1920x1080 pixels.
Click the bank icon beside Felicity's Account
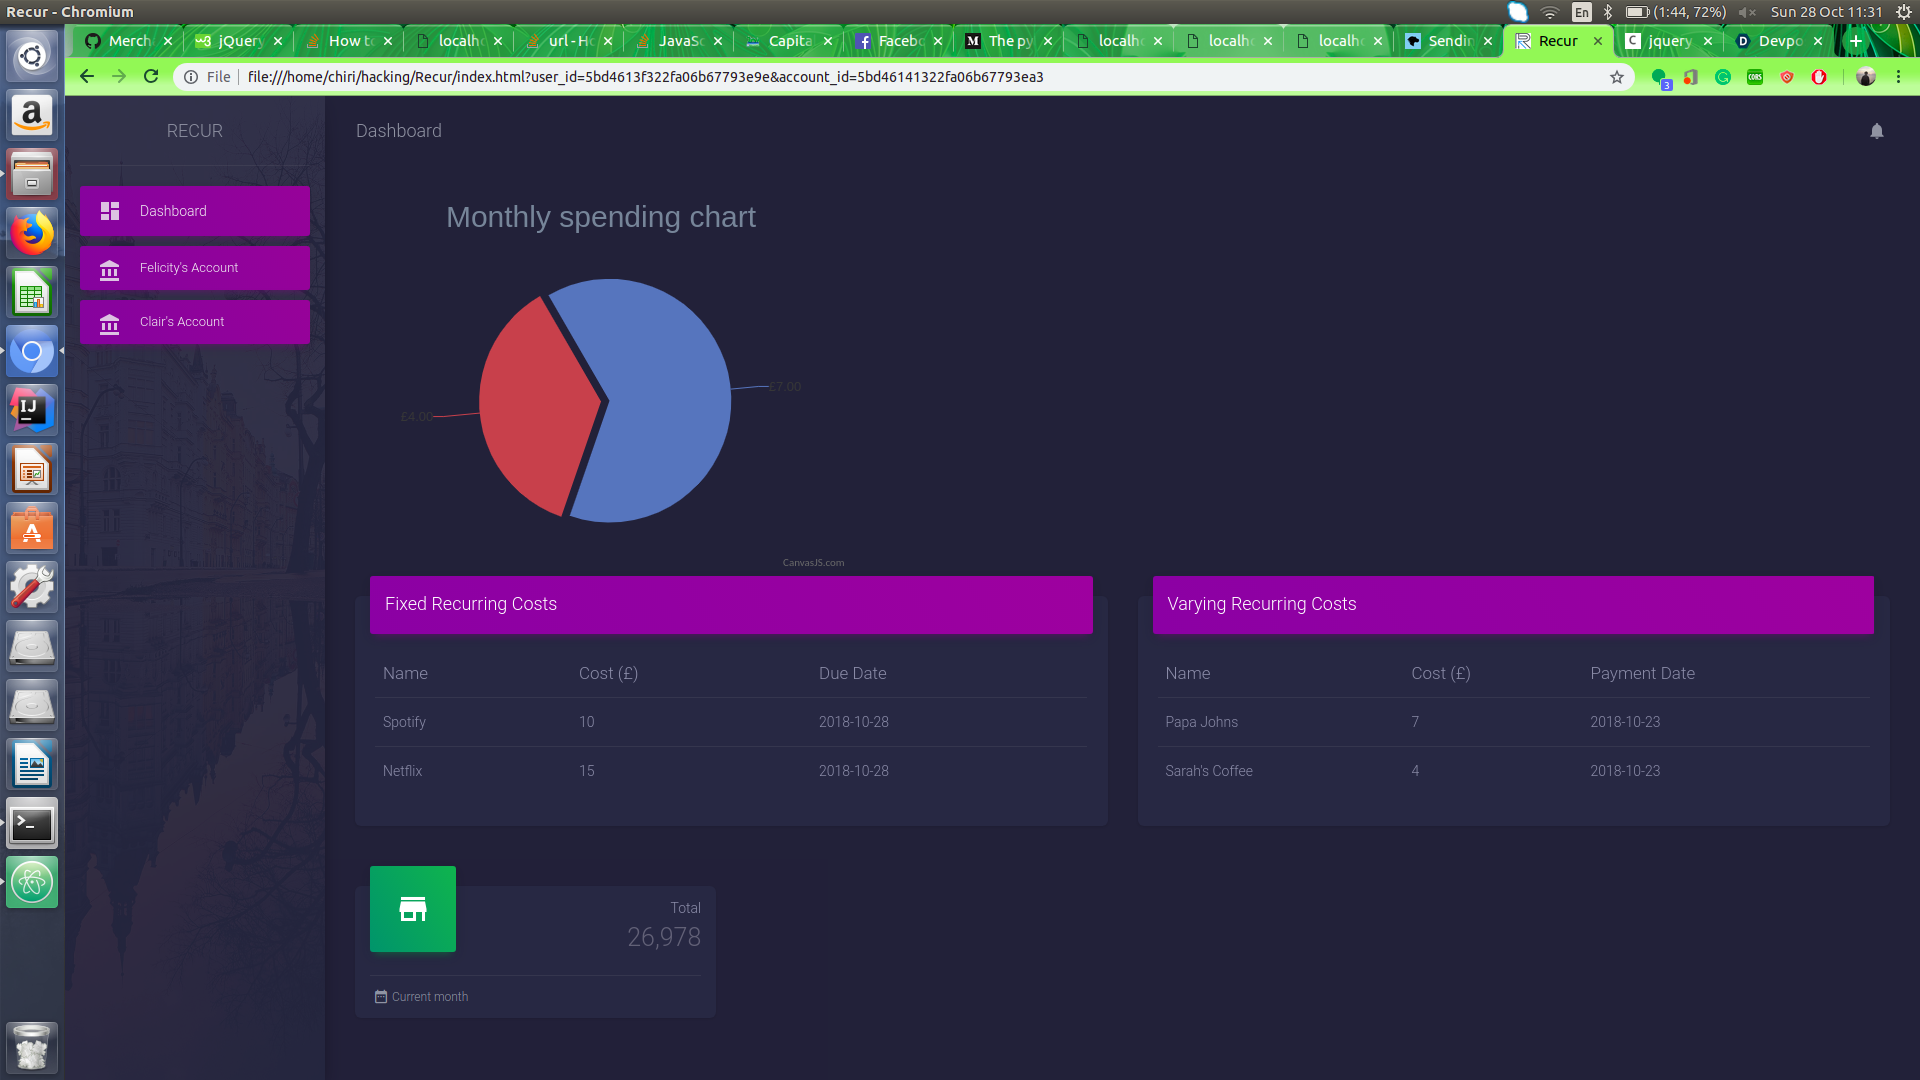(110, 269)
